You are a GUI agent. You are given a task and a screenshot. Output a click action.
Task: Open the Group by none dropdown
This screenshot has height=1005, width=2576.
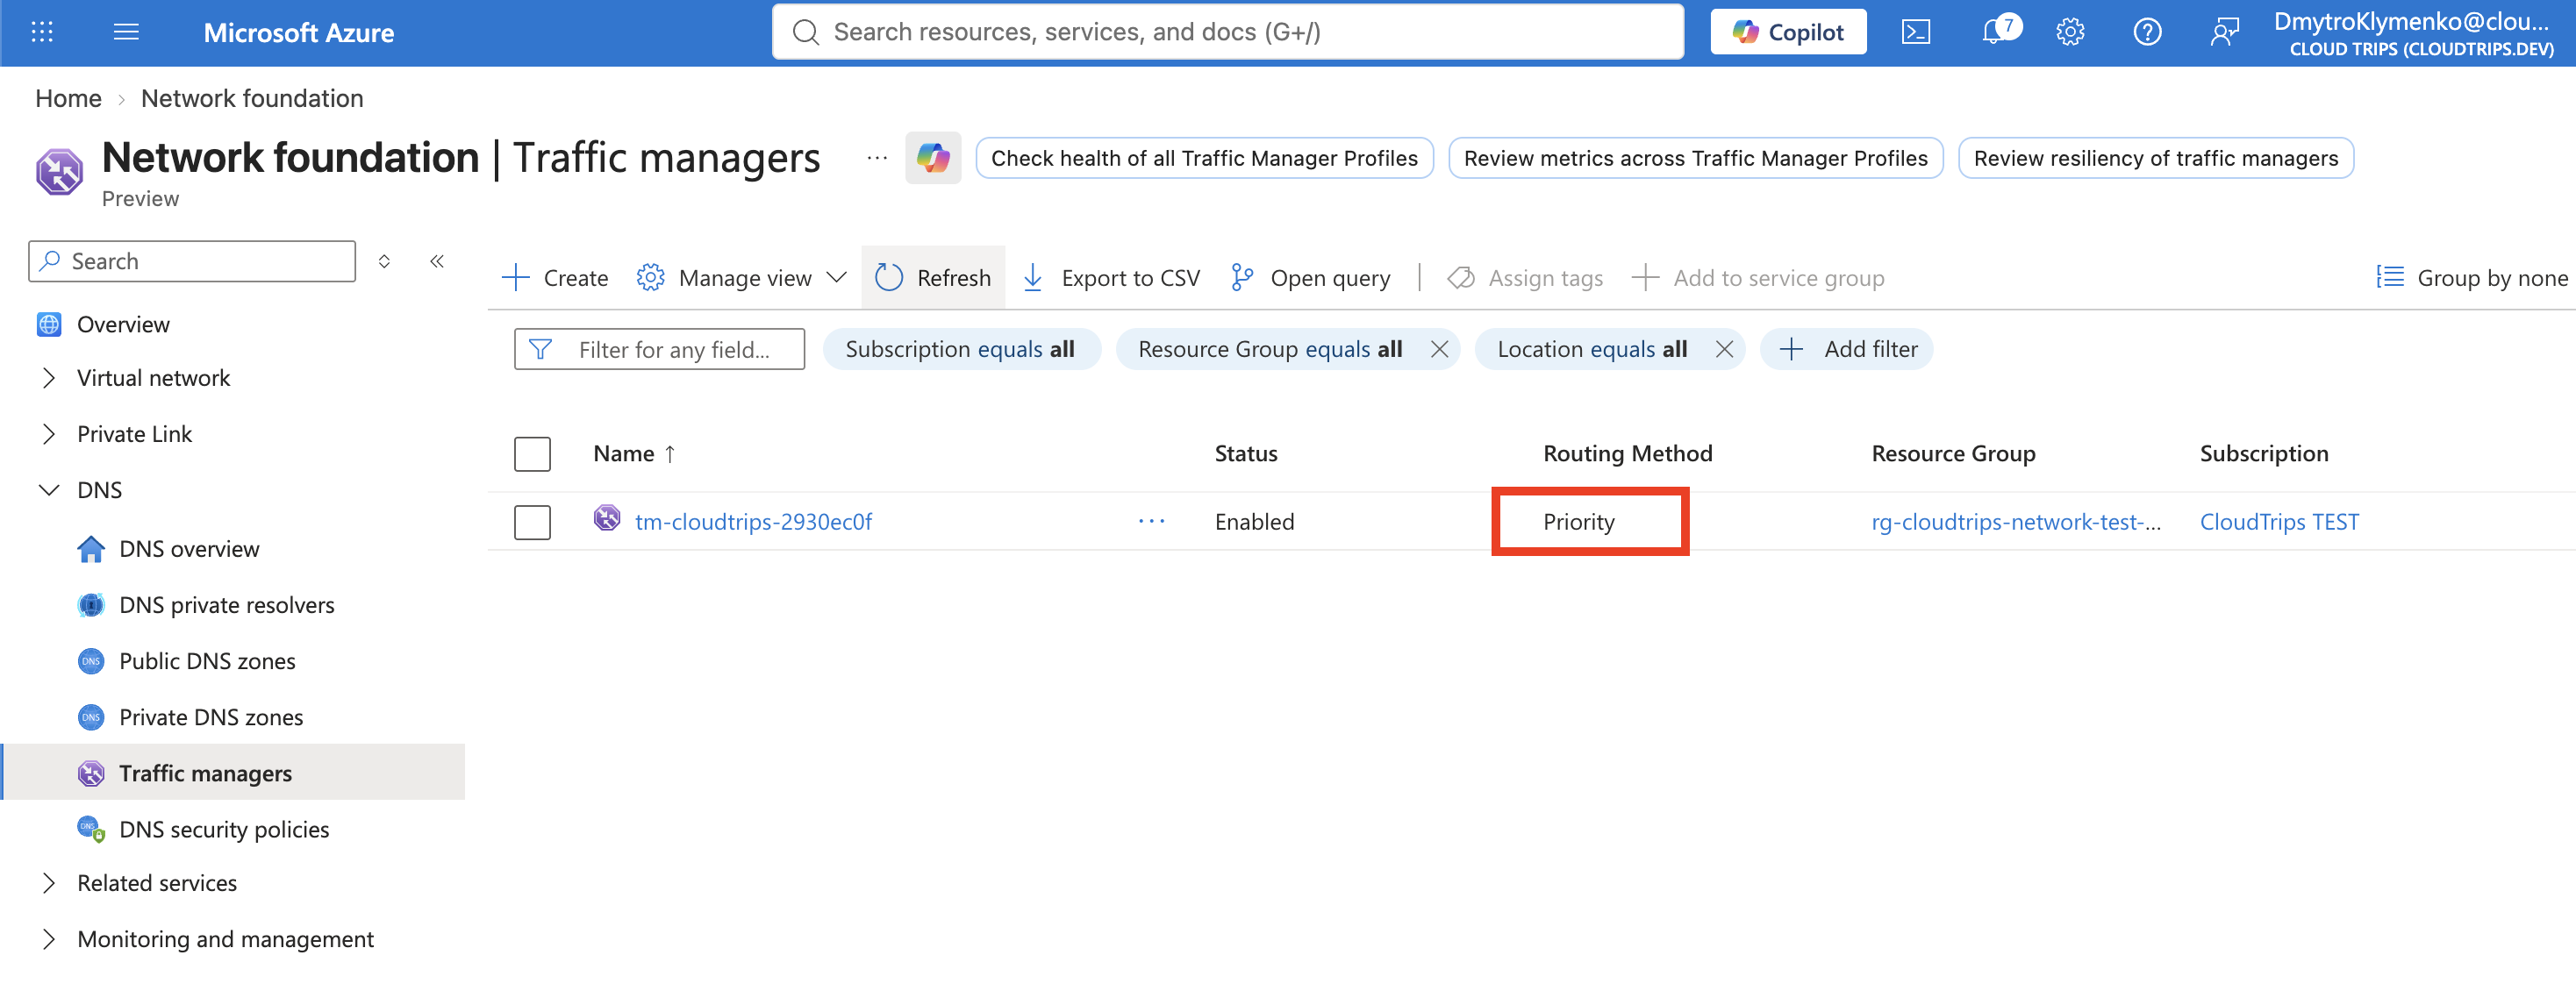(2472, 278)
